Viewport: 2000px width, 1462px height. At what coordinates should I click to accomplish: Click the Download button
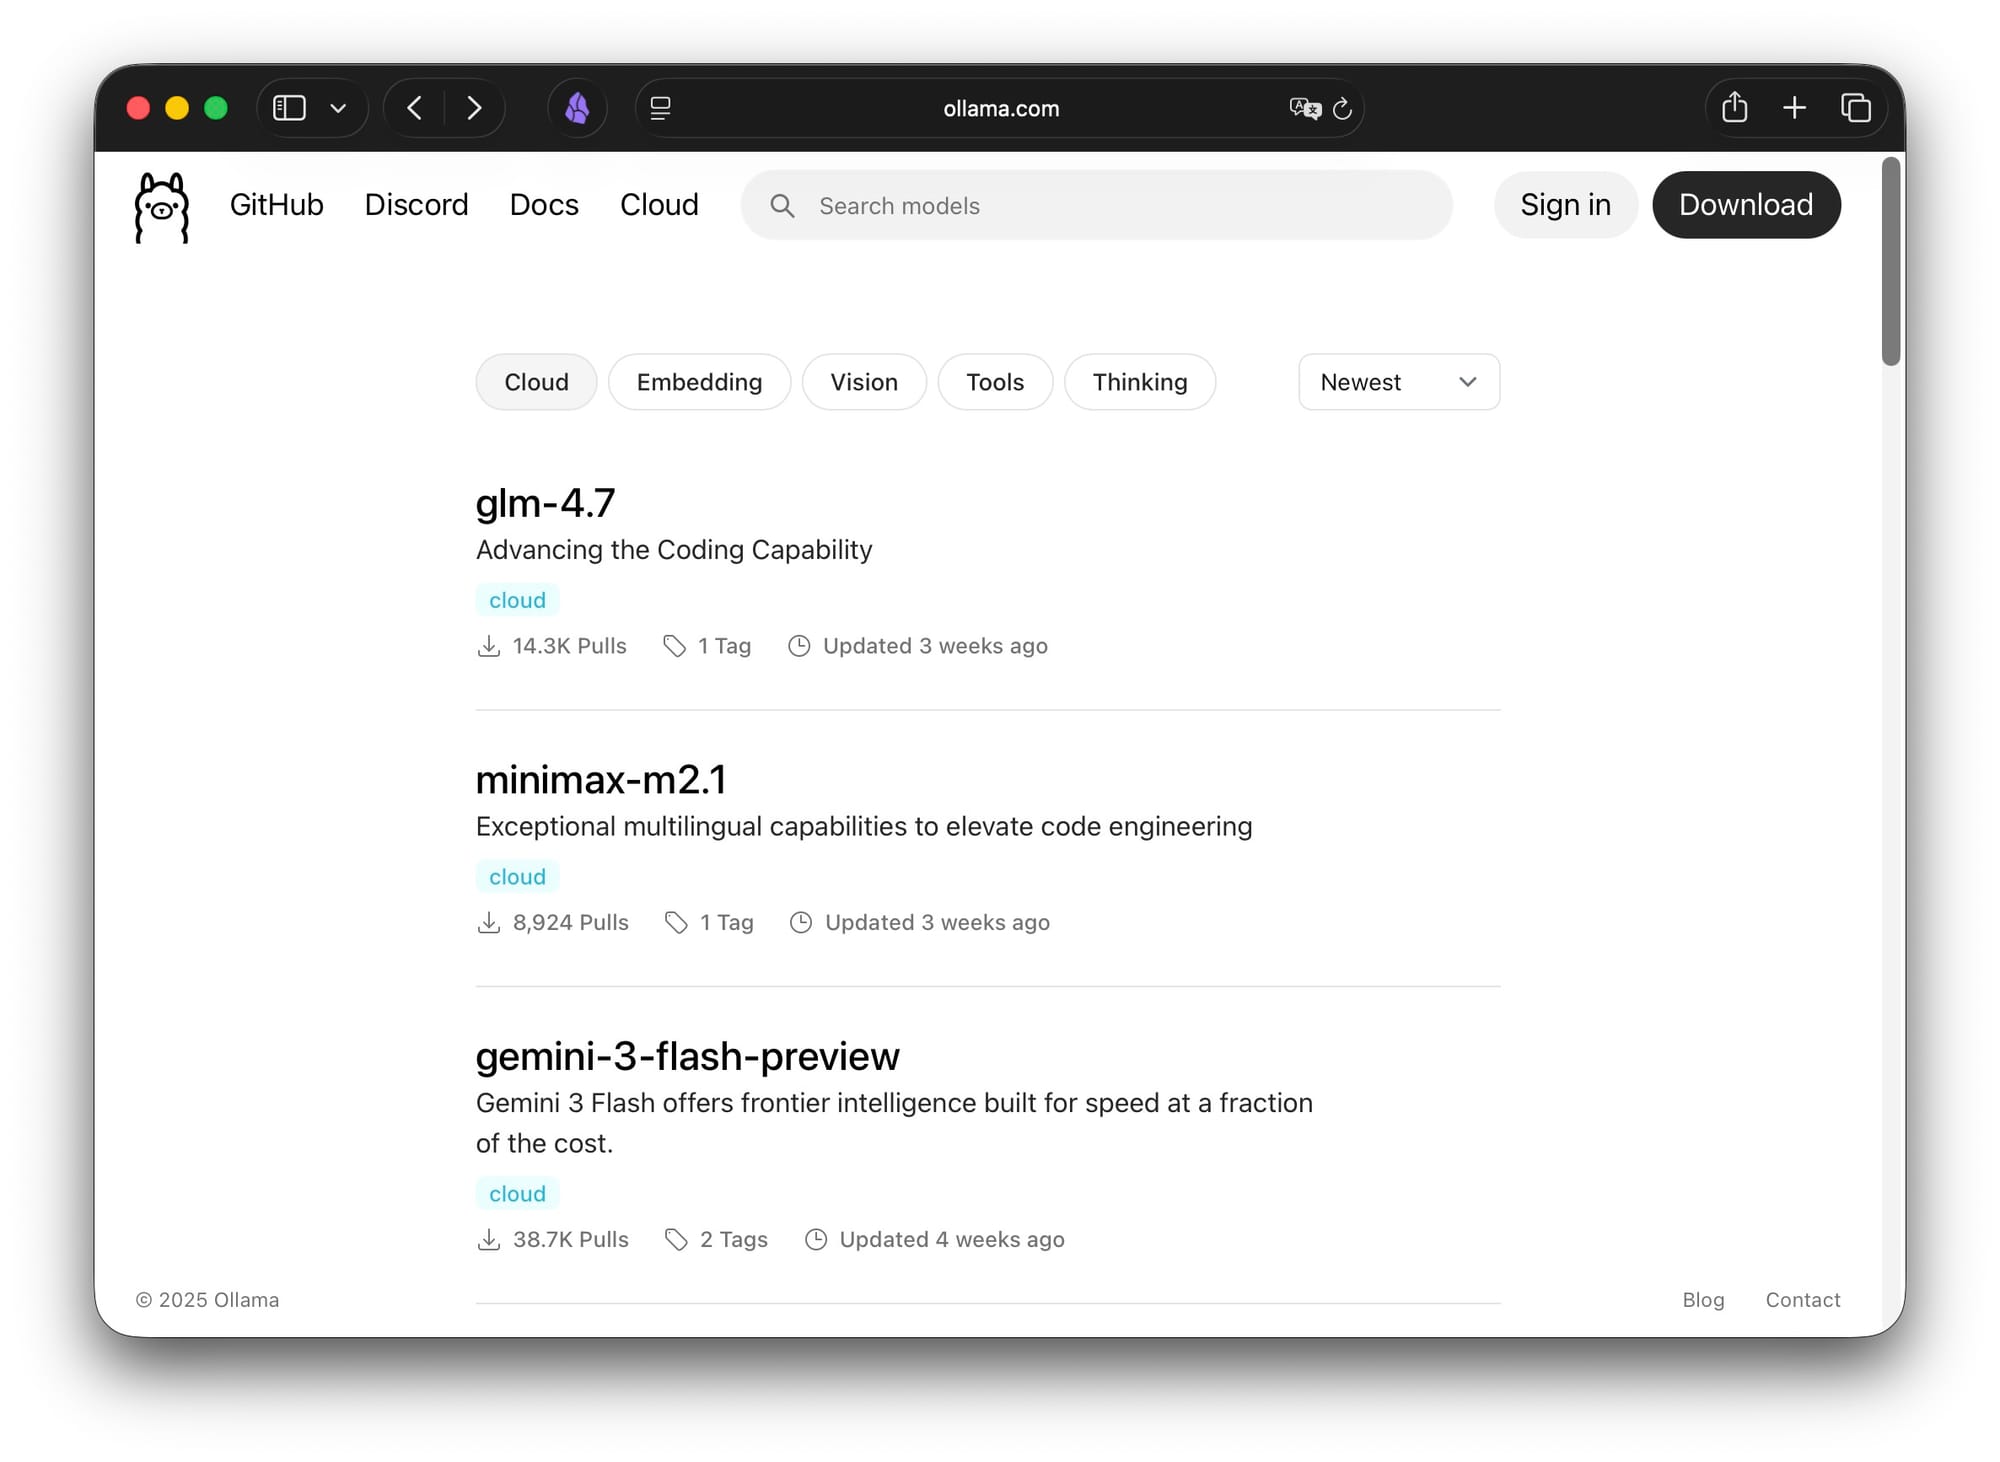coord(1745,205)
